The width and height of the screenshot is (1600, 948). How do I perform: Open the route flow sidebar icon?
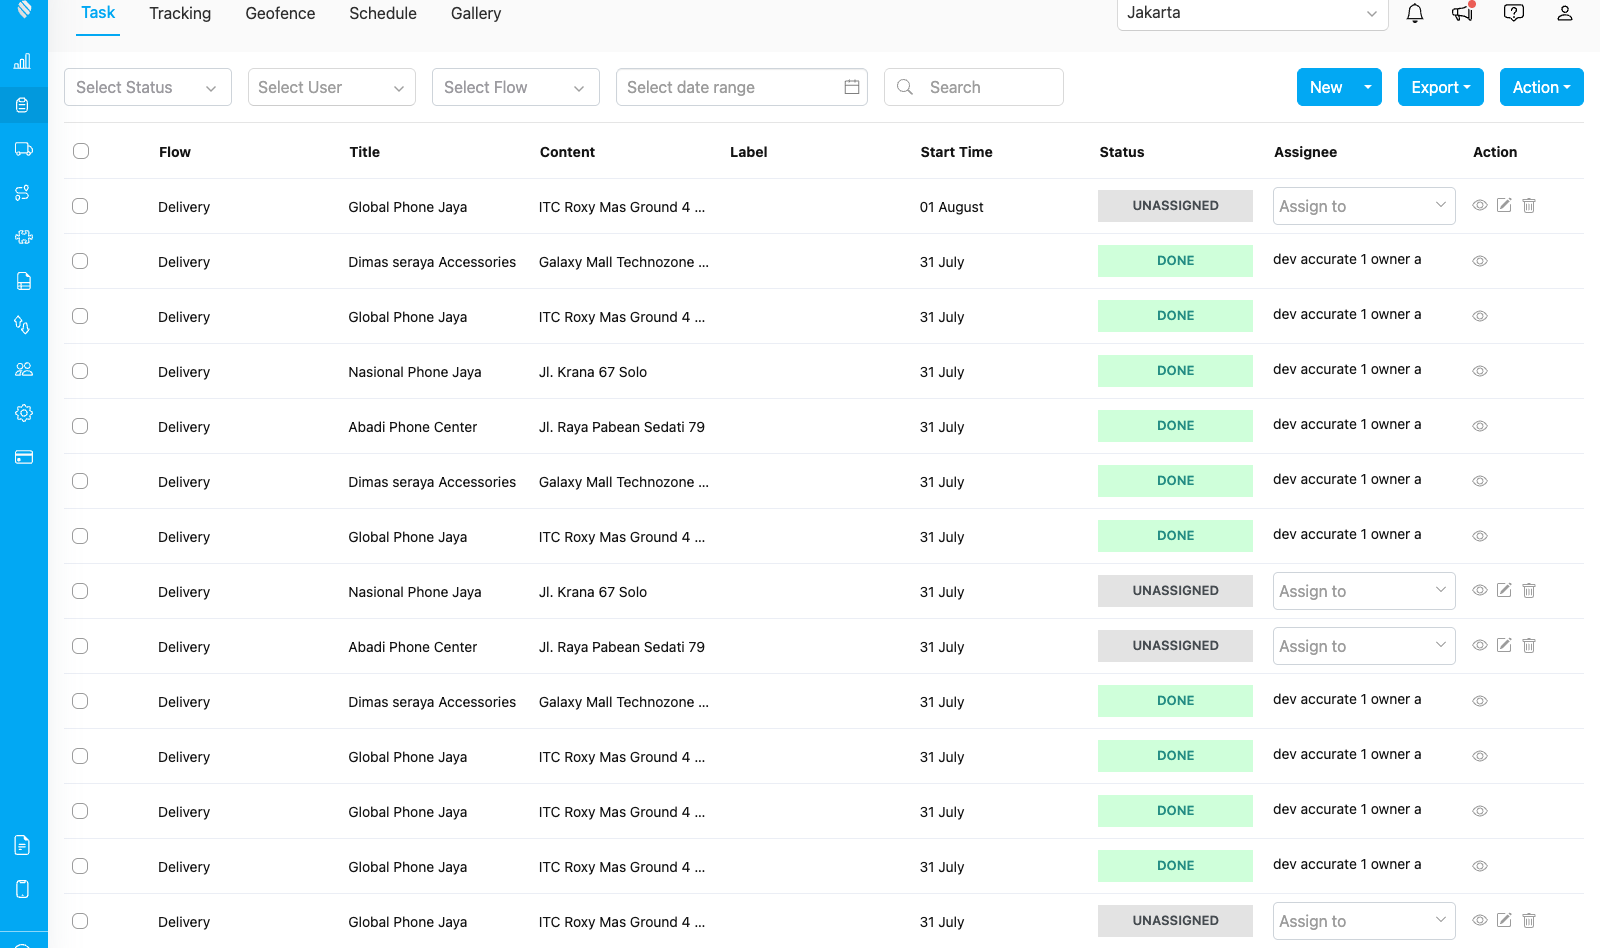click(23, 193)
